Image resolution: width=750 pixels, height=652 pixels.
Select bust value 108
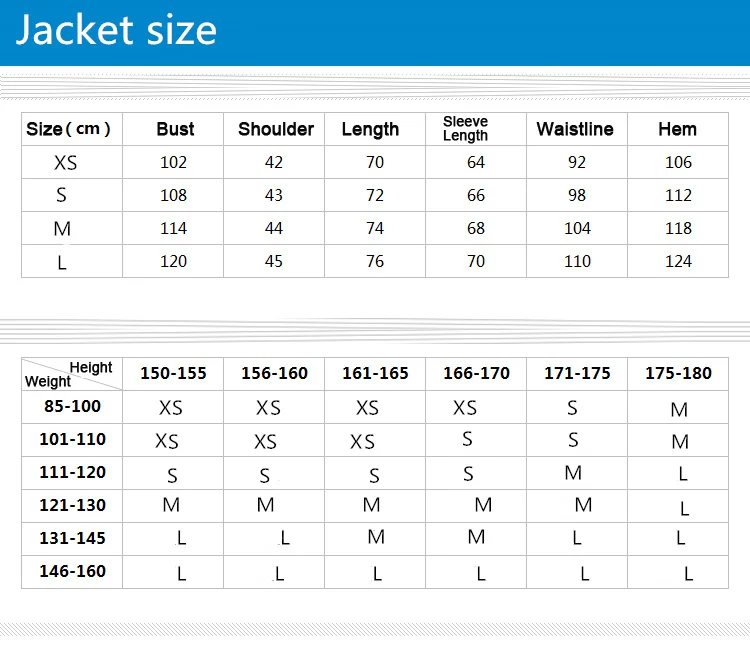click(173, 195)
